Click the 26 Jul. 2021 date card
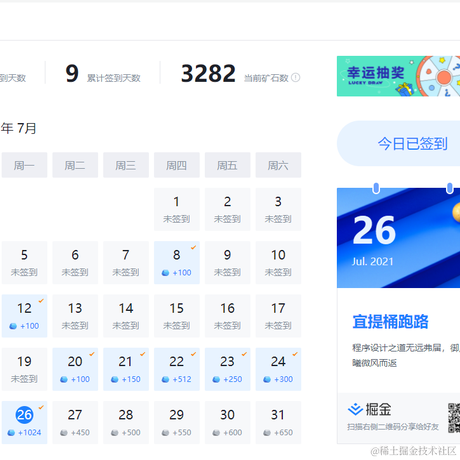Viewport: 460px width, 460px height. coord(398,238)
